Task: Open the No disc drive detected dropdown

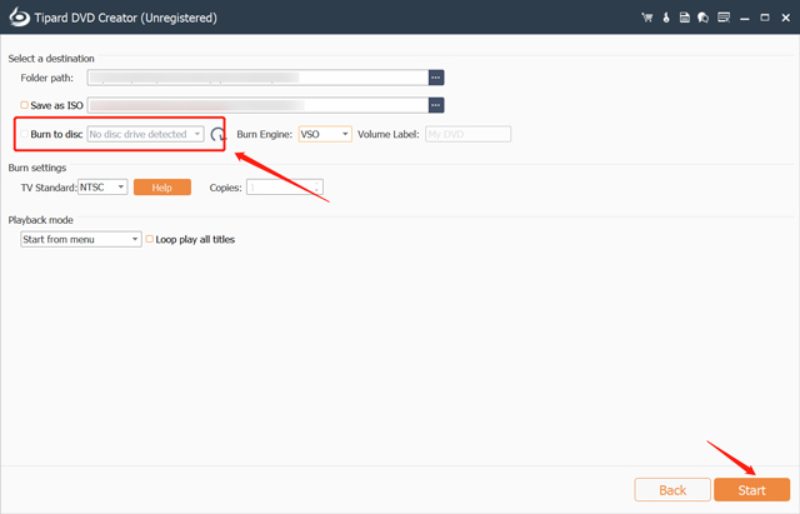Action: tap(146, 134)
